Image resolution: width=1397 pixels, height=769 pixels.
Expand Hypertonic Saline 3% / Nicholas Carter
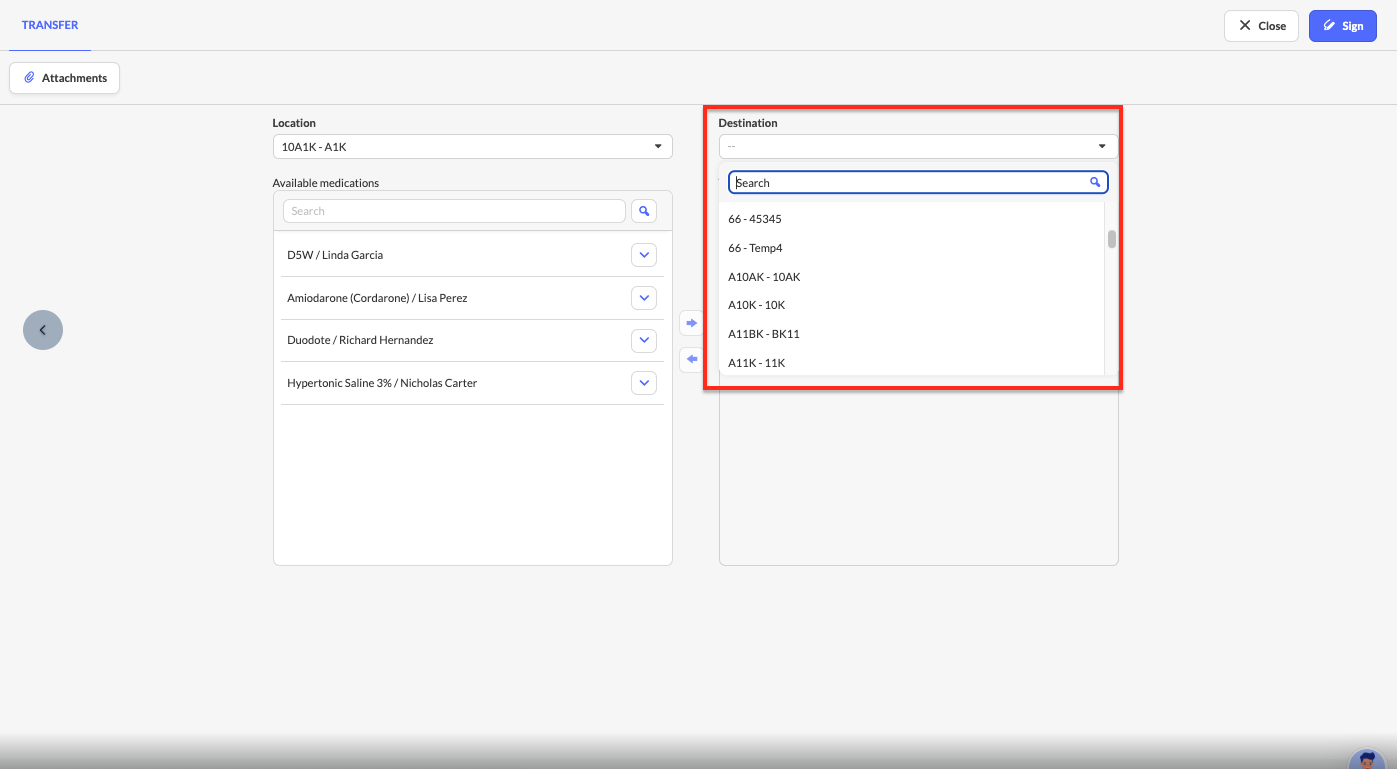pos(644,383)
